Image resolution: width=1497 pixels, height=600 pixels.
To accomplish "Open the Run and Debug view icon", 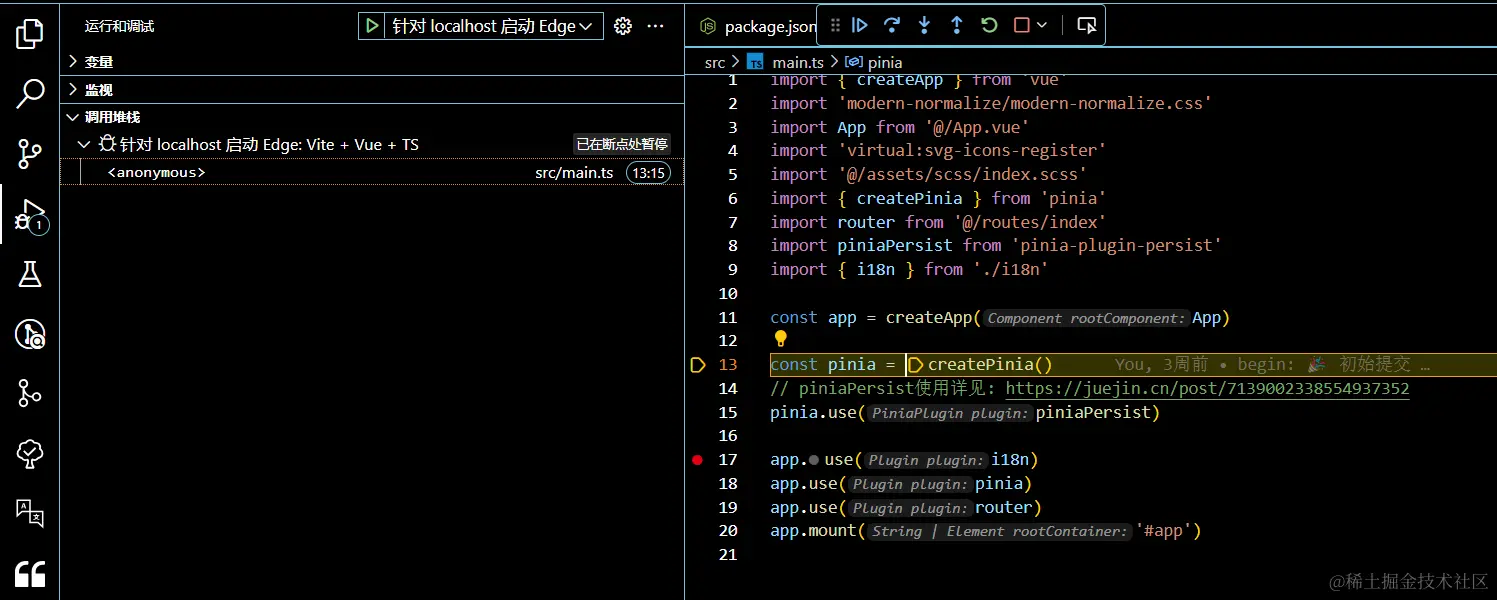I will (x=30, y=214).
